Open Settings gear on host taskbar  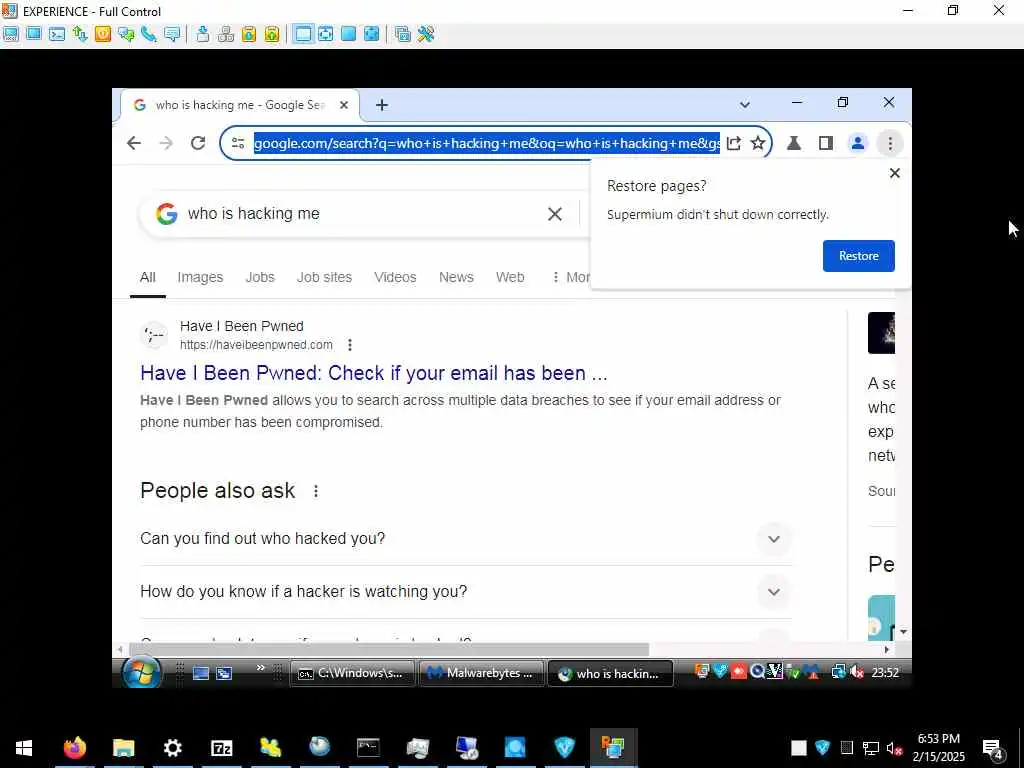point(172,748)
